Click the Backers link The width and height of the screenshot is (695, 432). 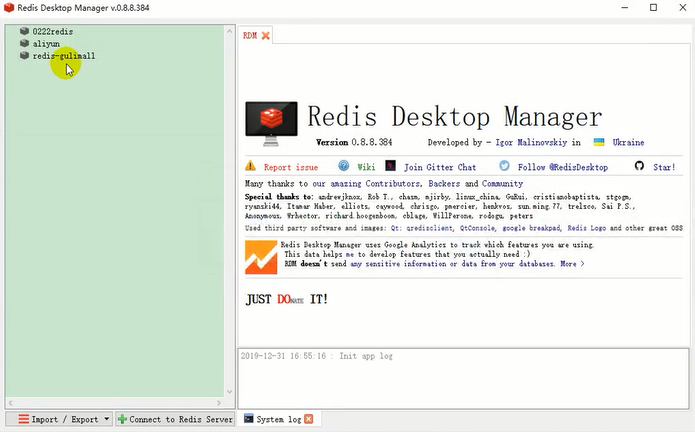(x=444, y=183)
